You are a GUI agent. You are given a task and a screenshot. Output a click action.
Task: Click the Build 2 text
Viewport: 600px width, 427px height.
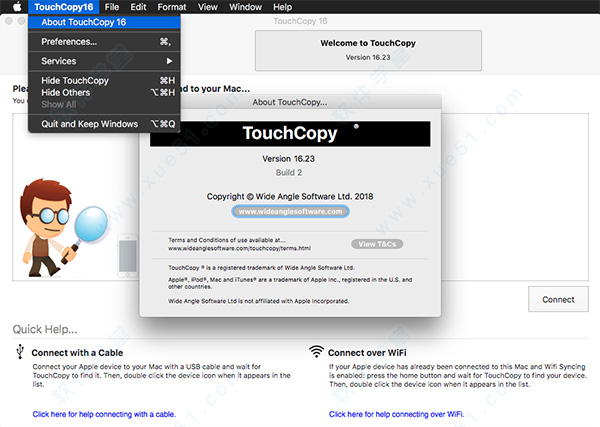(289, 173)
